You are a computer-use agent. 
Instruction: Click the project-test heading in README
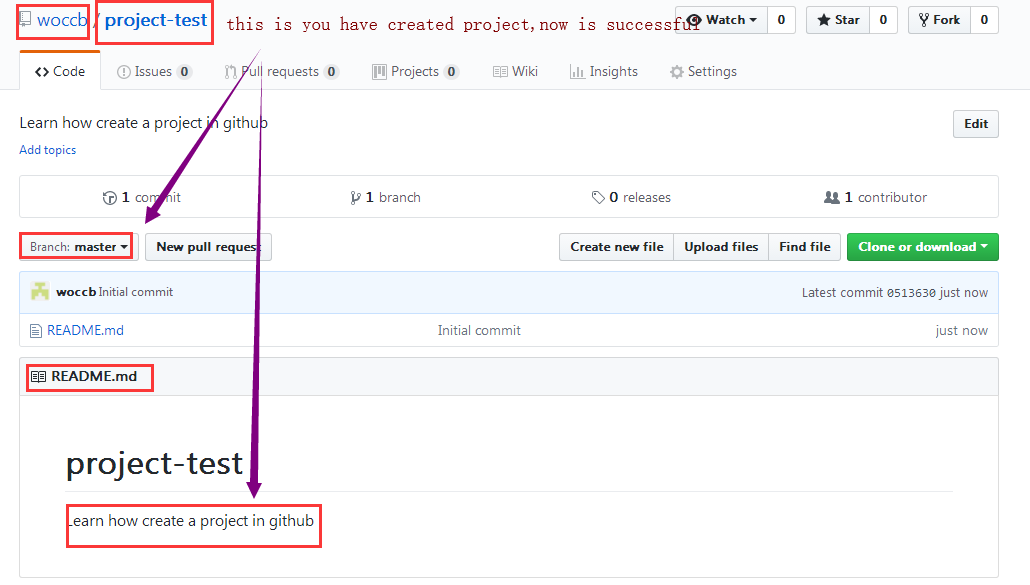(x=154, y=464)
